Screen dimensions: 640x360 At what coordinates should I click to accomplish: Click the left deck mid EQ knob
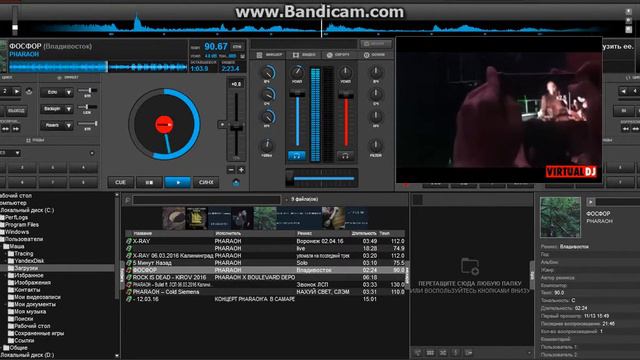[x=267, y=95]
